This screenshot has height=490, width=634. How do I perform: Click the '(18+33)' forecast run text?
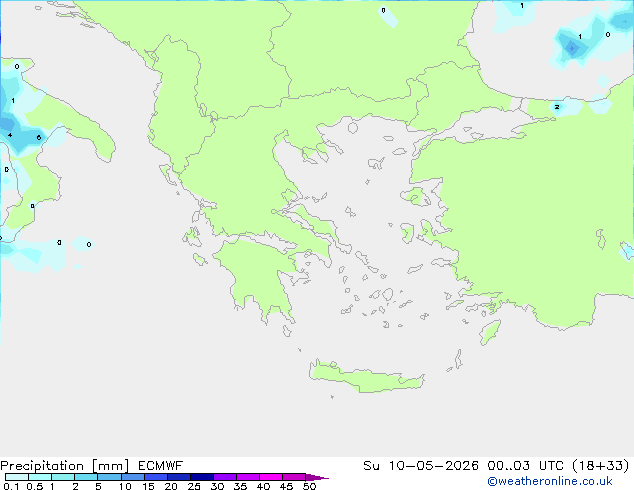(601, 466)
